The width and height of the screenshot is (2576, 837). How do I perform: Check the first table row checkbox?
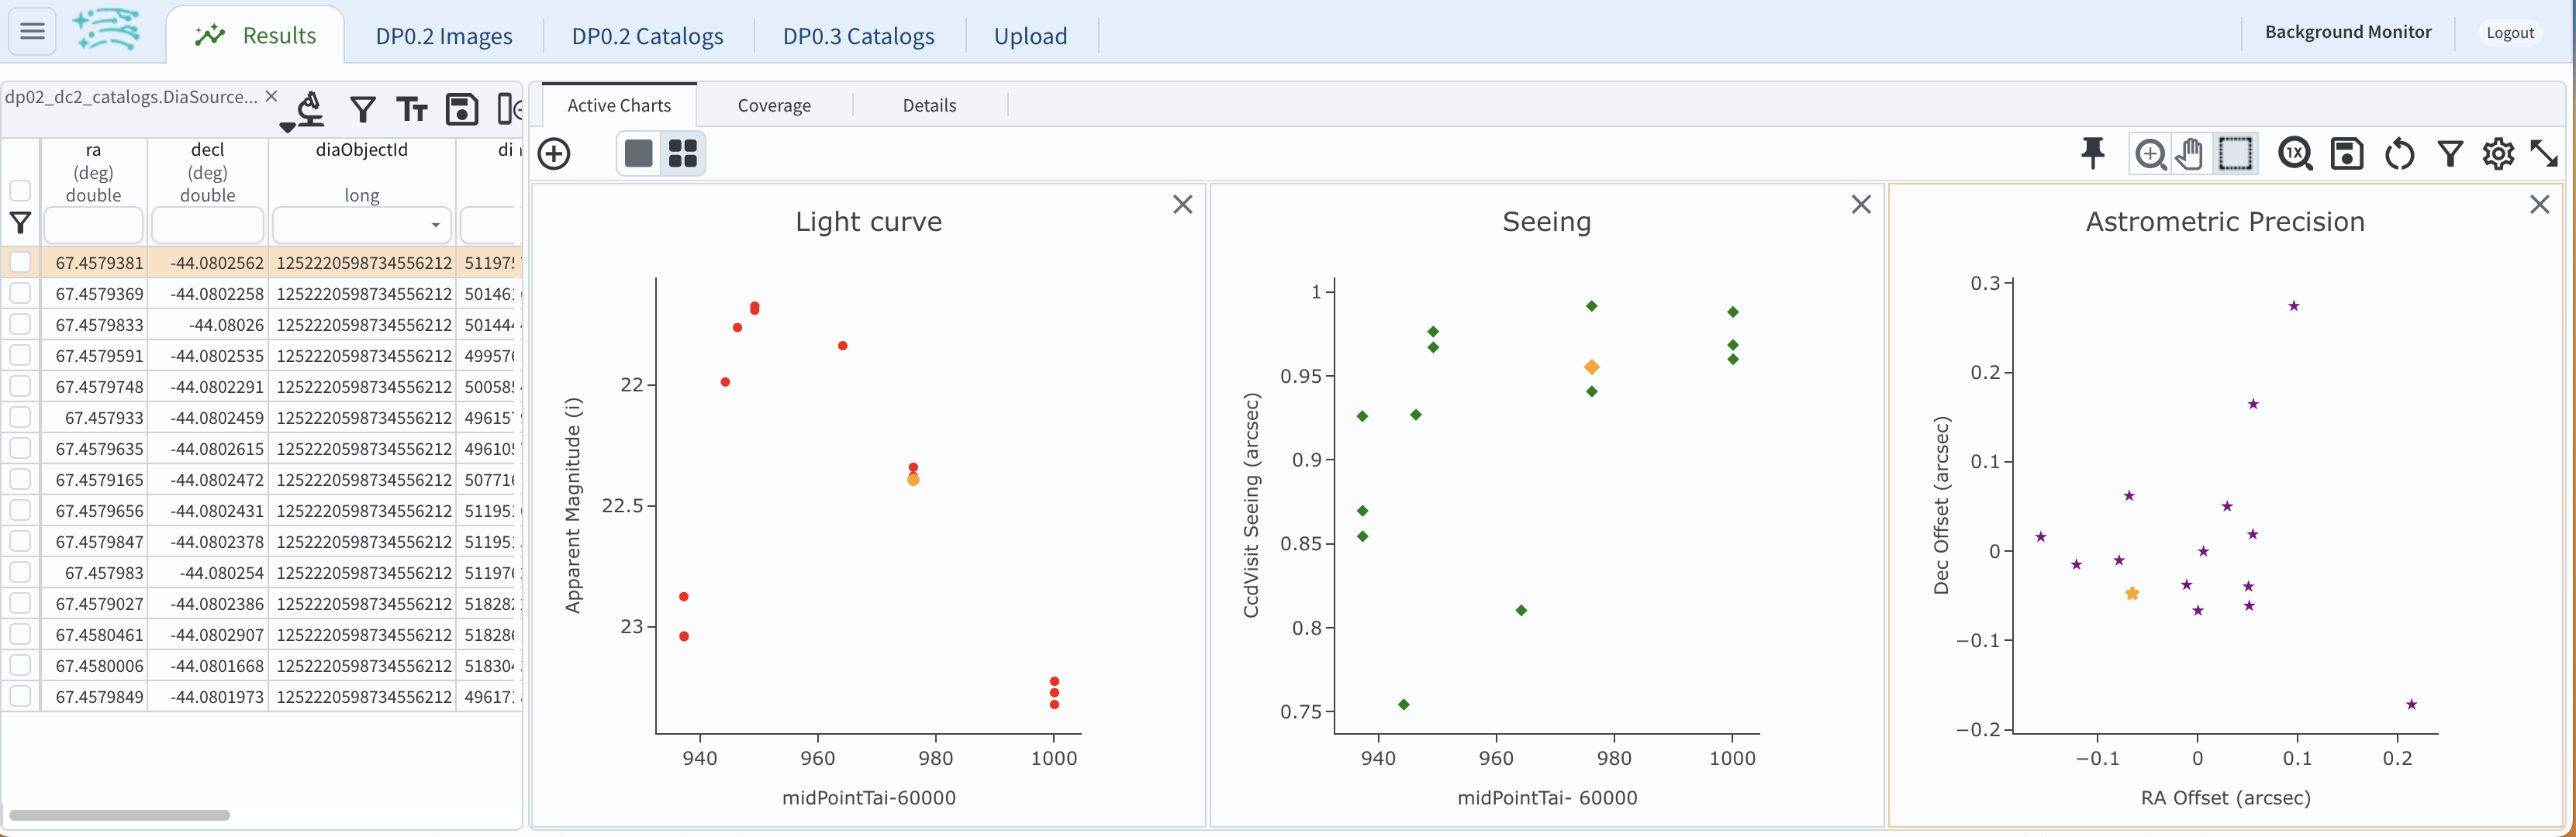click(x=20, y=263)
